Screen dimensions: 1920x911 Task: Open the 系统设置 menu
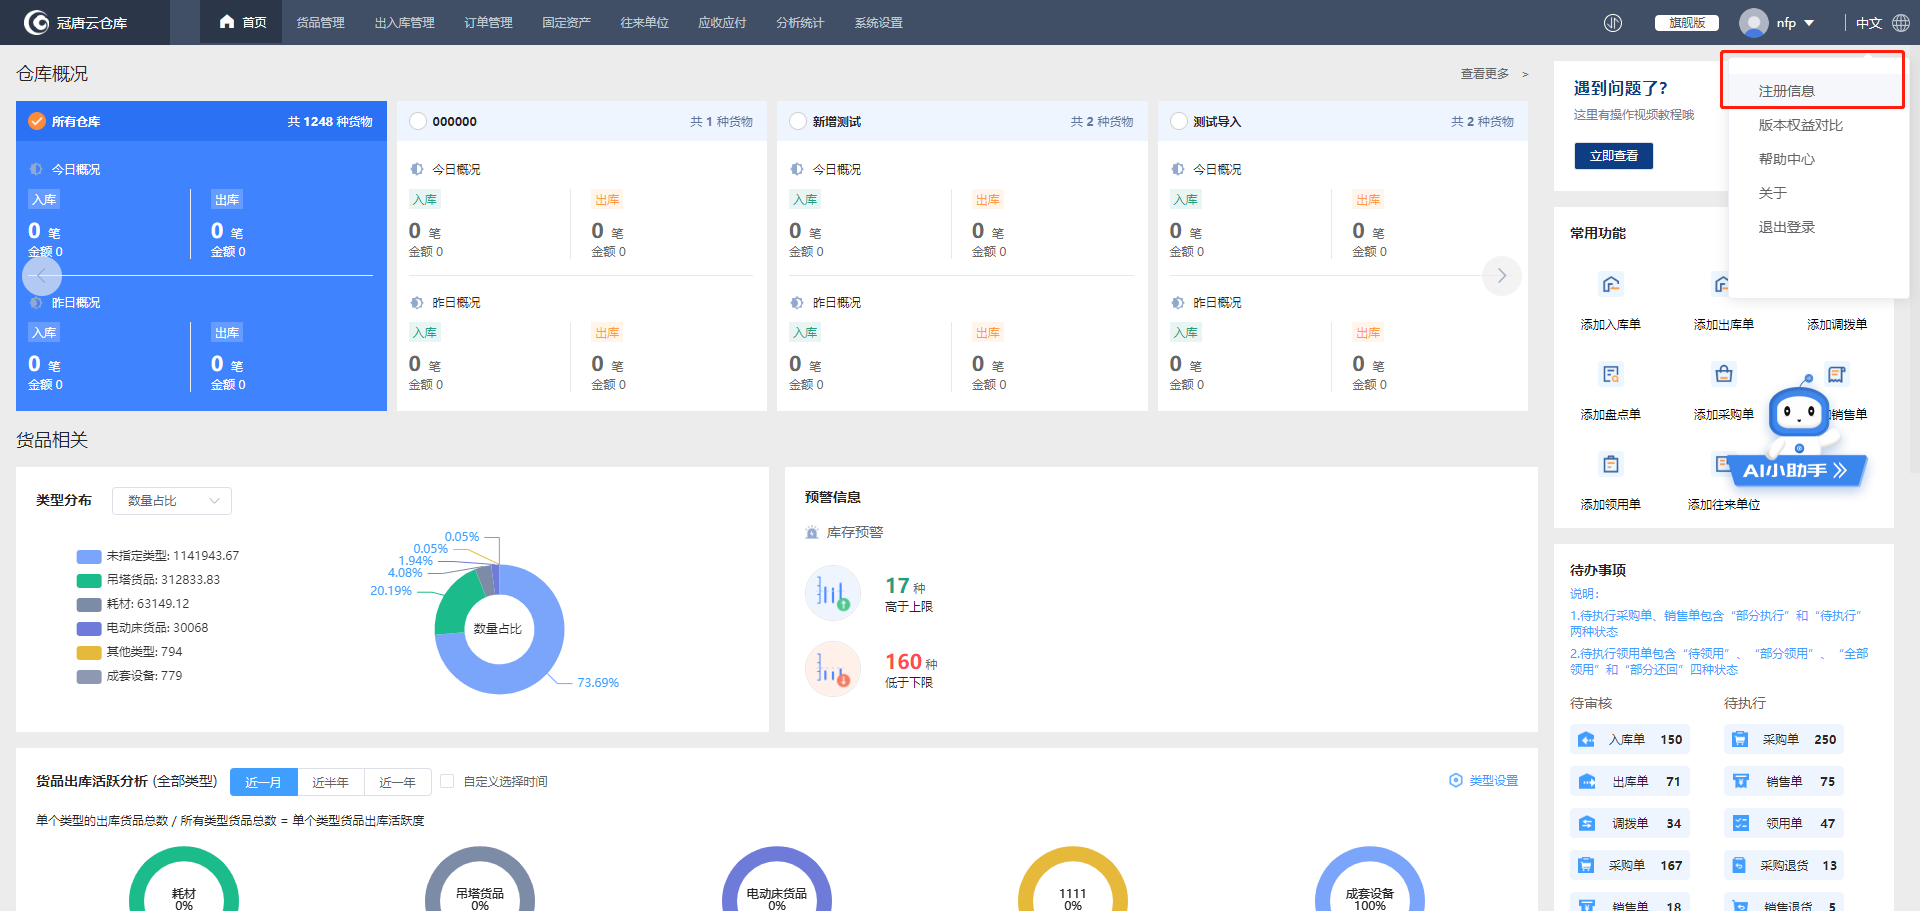pyautogui.click(x=878, y=22)
